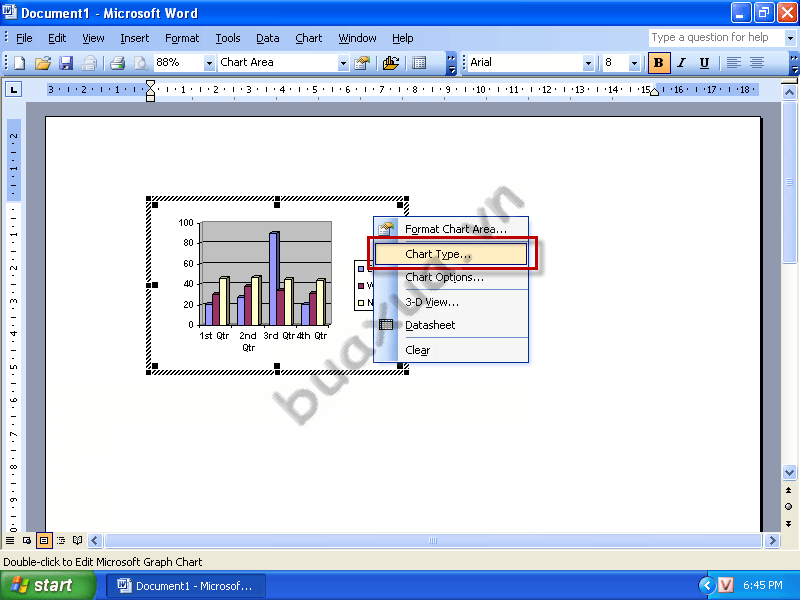Click the Print icon in the toolbar
Image resolution: width=800 pixels, height=600 pixels.
[x=117, y=63]
